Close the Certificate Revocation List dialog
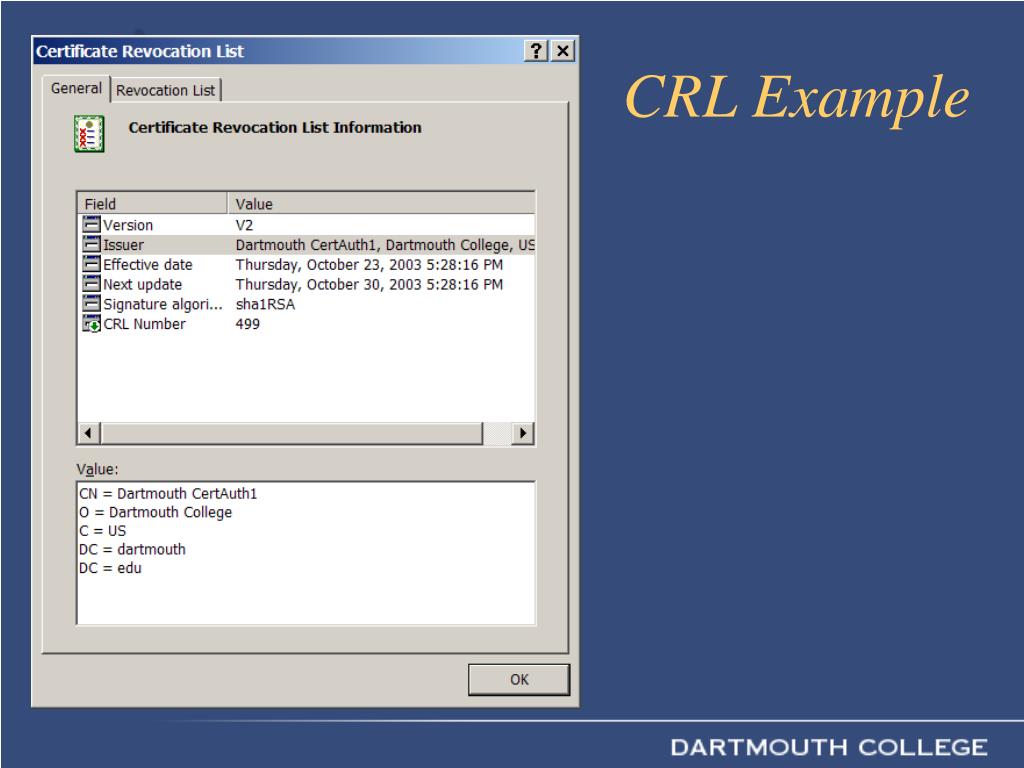 pyautogui.click(x=562, y=51)
